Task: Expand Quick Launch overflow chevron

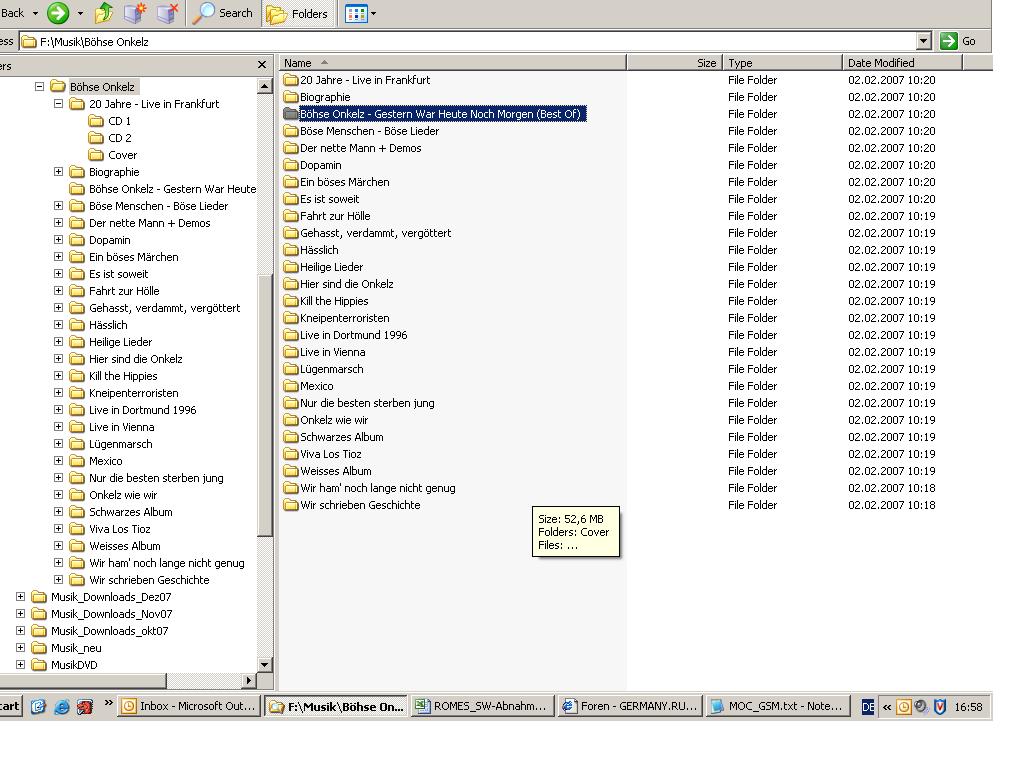Action: pos(108,703)
